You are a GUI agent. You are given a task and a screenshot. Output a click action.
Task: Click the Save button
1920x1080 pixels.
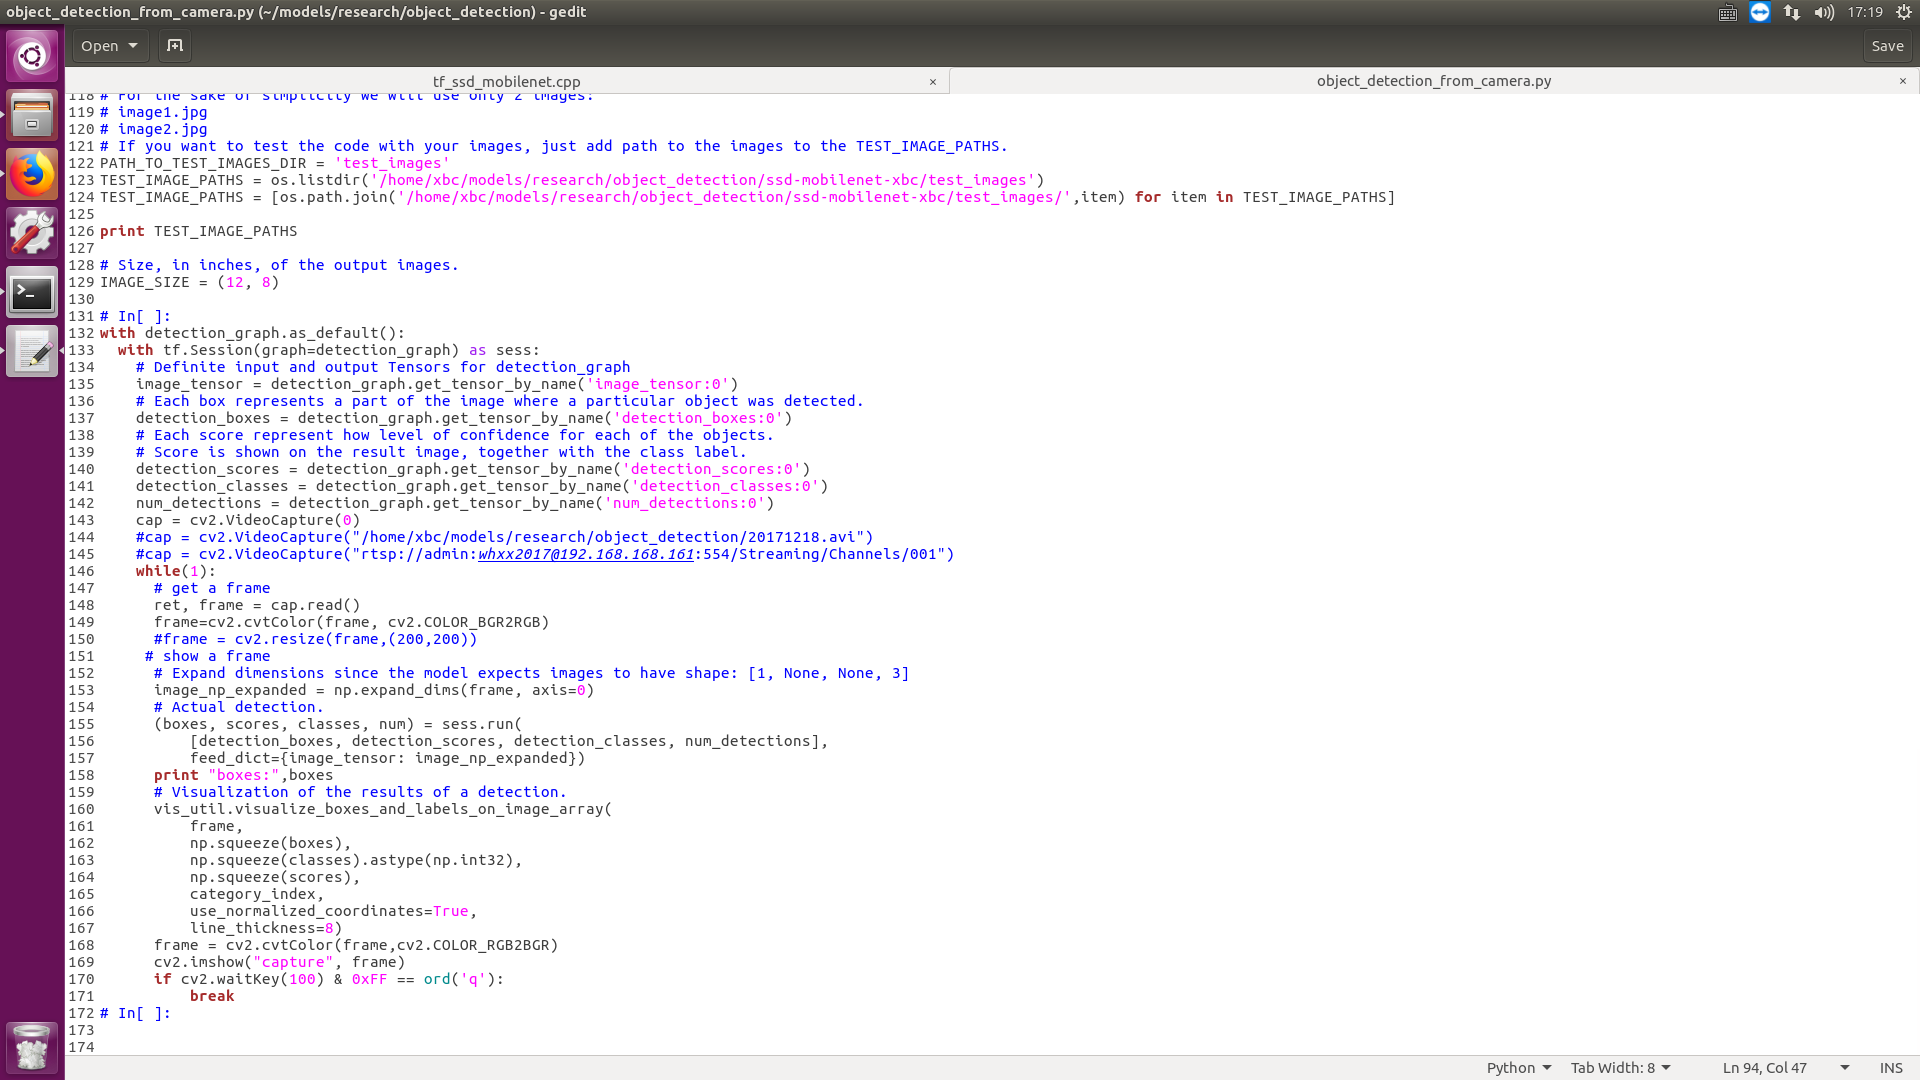tap(1887, 46)
